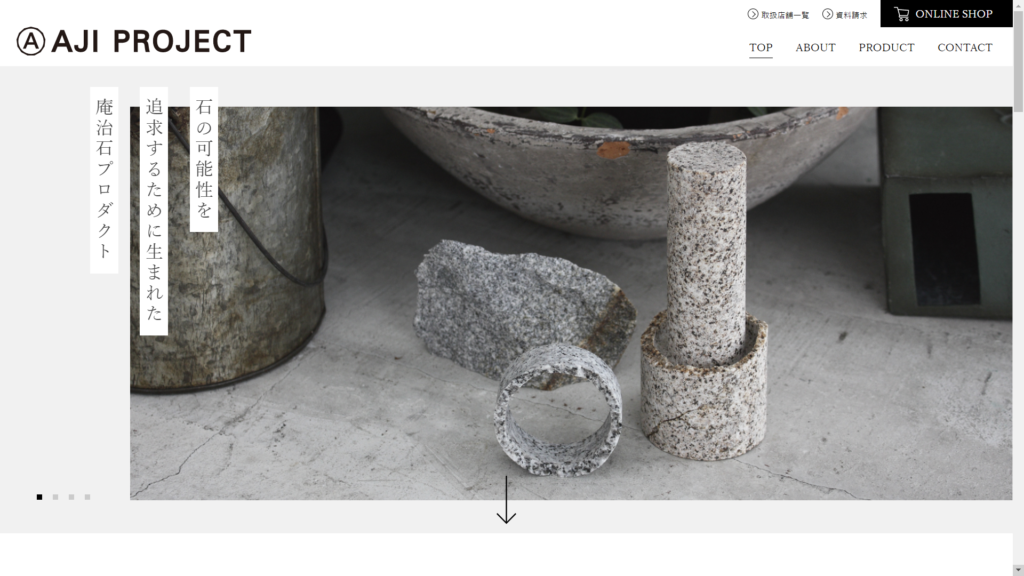This screenshot has height=576, width=1024.
Task: Click the circled arrow beside 資料請求
Action: (x=827, y=14)
